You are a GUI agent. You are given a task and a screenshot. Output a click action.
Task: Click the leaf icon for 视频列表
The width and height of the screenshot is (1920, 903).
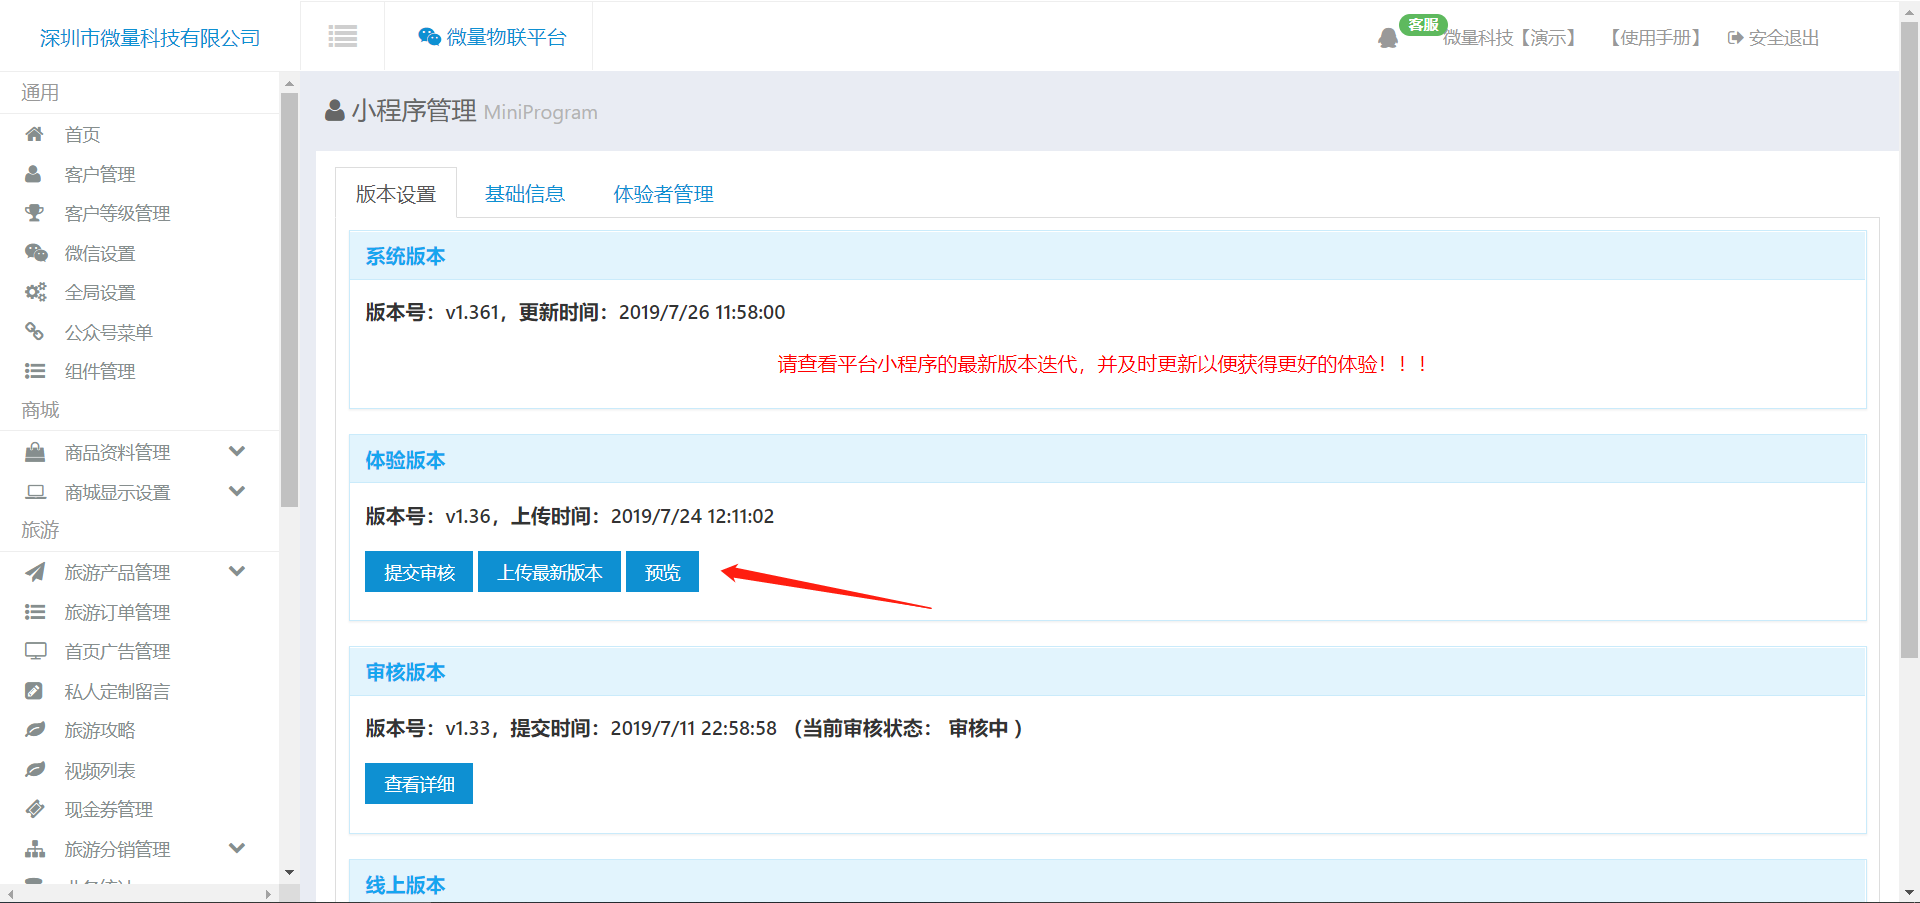(35, 770)
